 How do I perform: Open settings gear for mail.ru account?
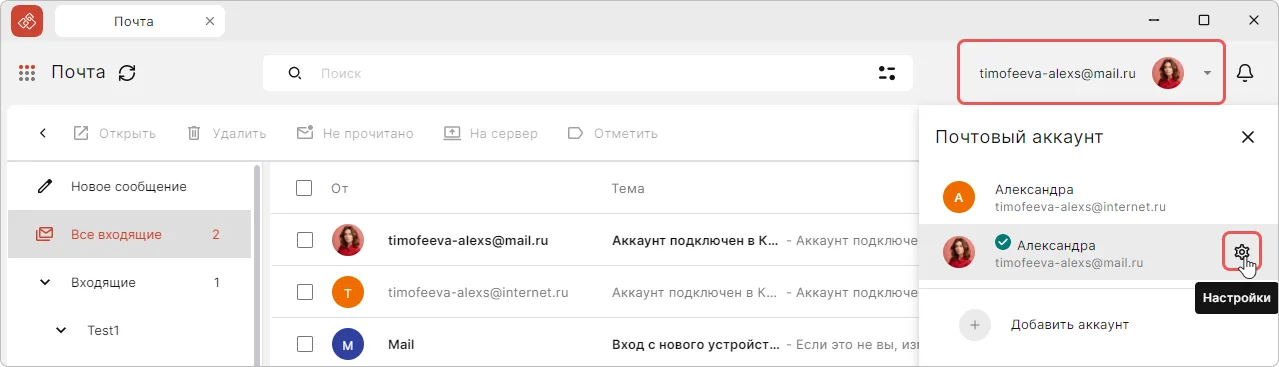pyautogui.click(x=1242, y=252)
